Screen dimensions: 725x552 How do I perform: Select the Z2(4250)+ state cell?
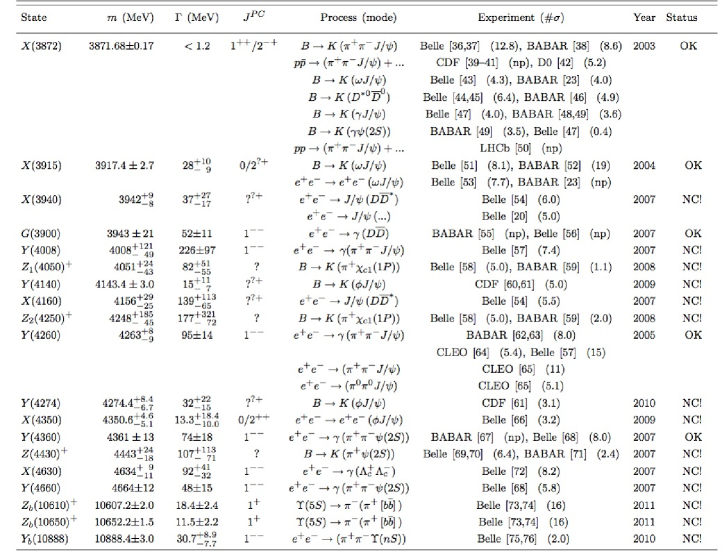point(46,318)
